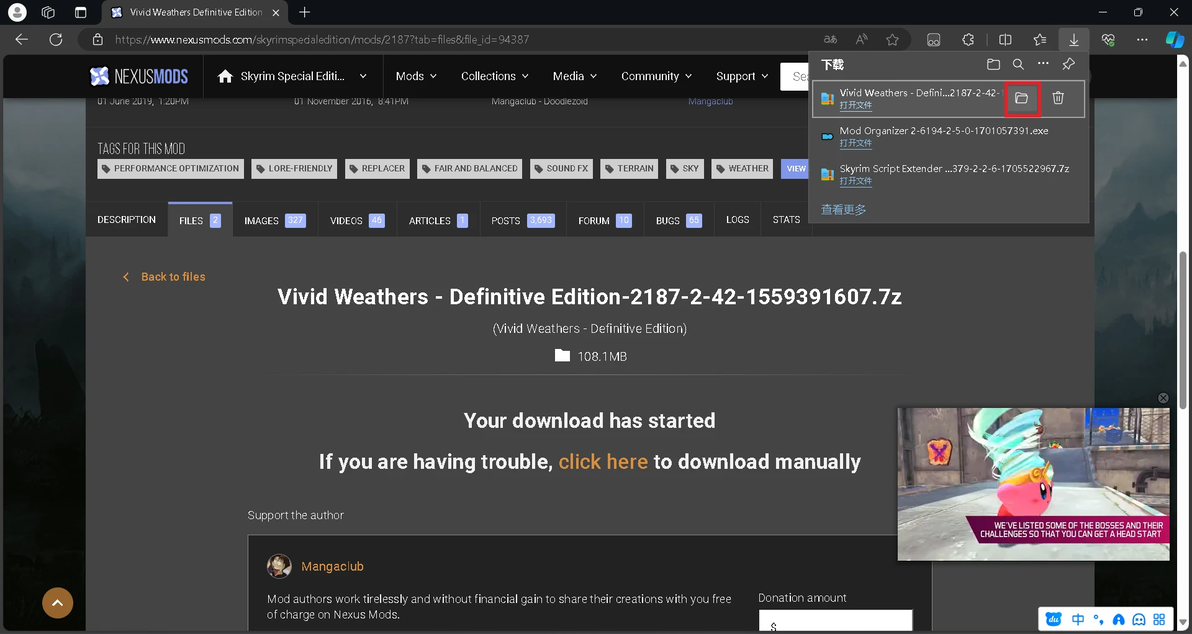Open the Workspaces icon

tap(49, 12)
